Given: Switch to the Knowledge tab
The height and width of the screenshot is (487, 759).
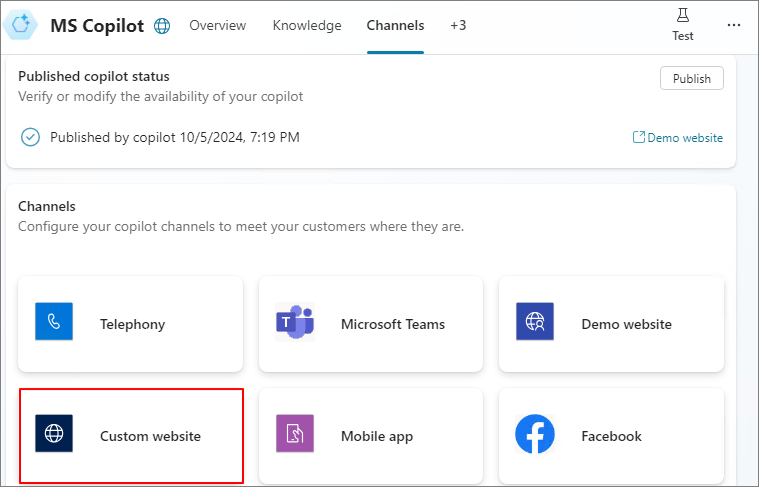Looking at the screenshot, I should click(307, 25).
